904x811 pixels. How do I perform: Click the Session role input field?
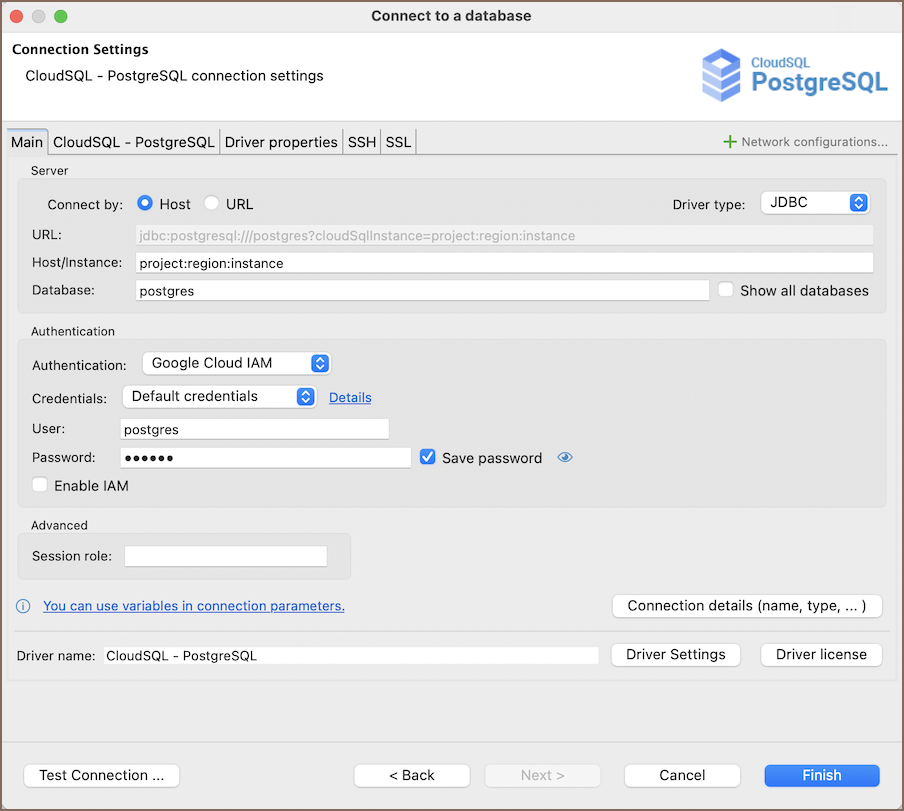[x=226, y=556]
